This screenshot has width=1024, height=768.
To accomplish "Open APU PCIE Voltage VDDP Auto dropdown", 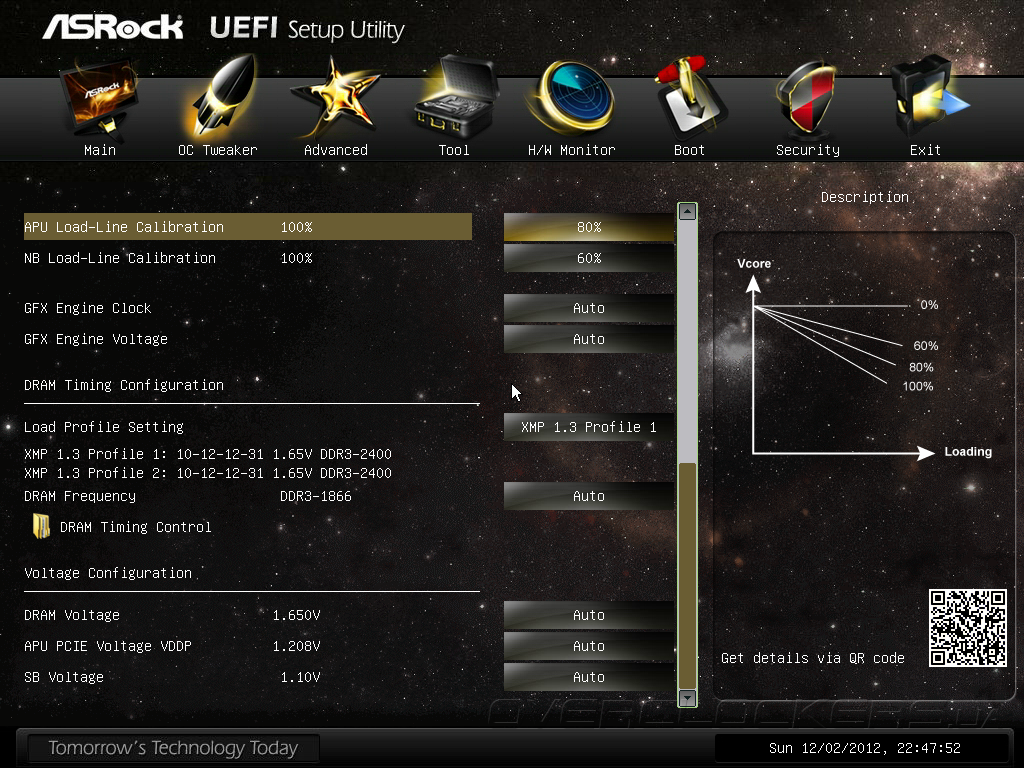I will tap(589, 646).
